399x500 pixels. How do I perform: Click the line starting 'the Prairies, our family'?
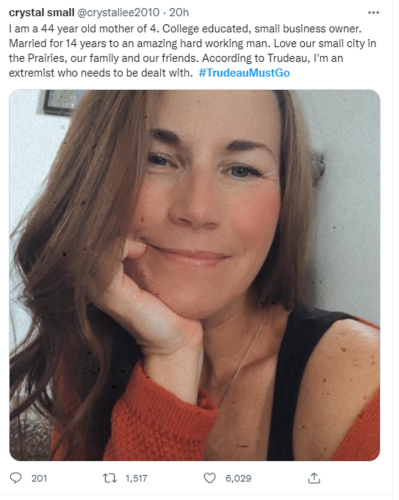[x=176, y=58]
